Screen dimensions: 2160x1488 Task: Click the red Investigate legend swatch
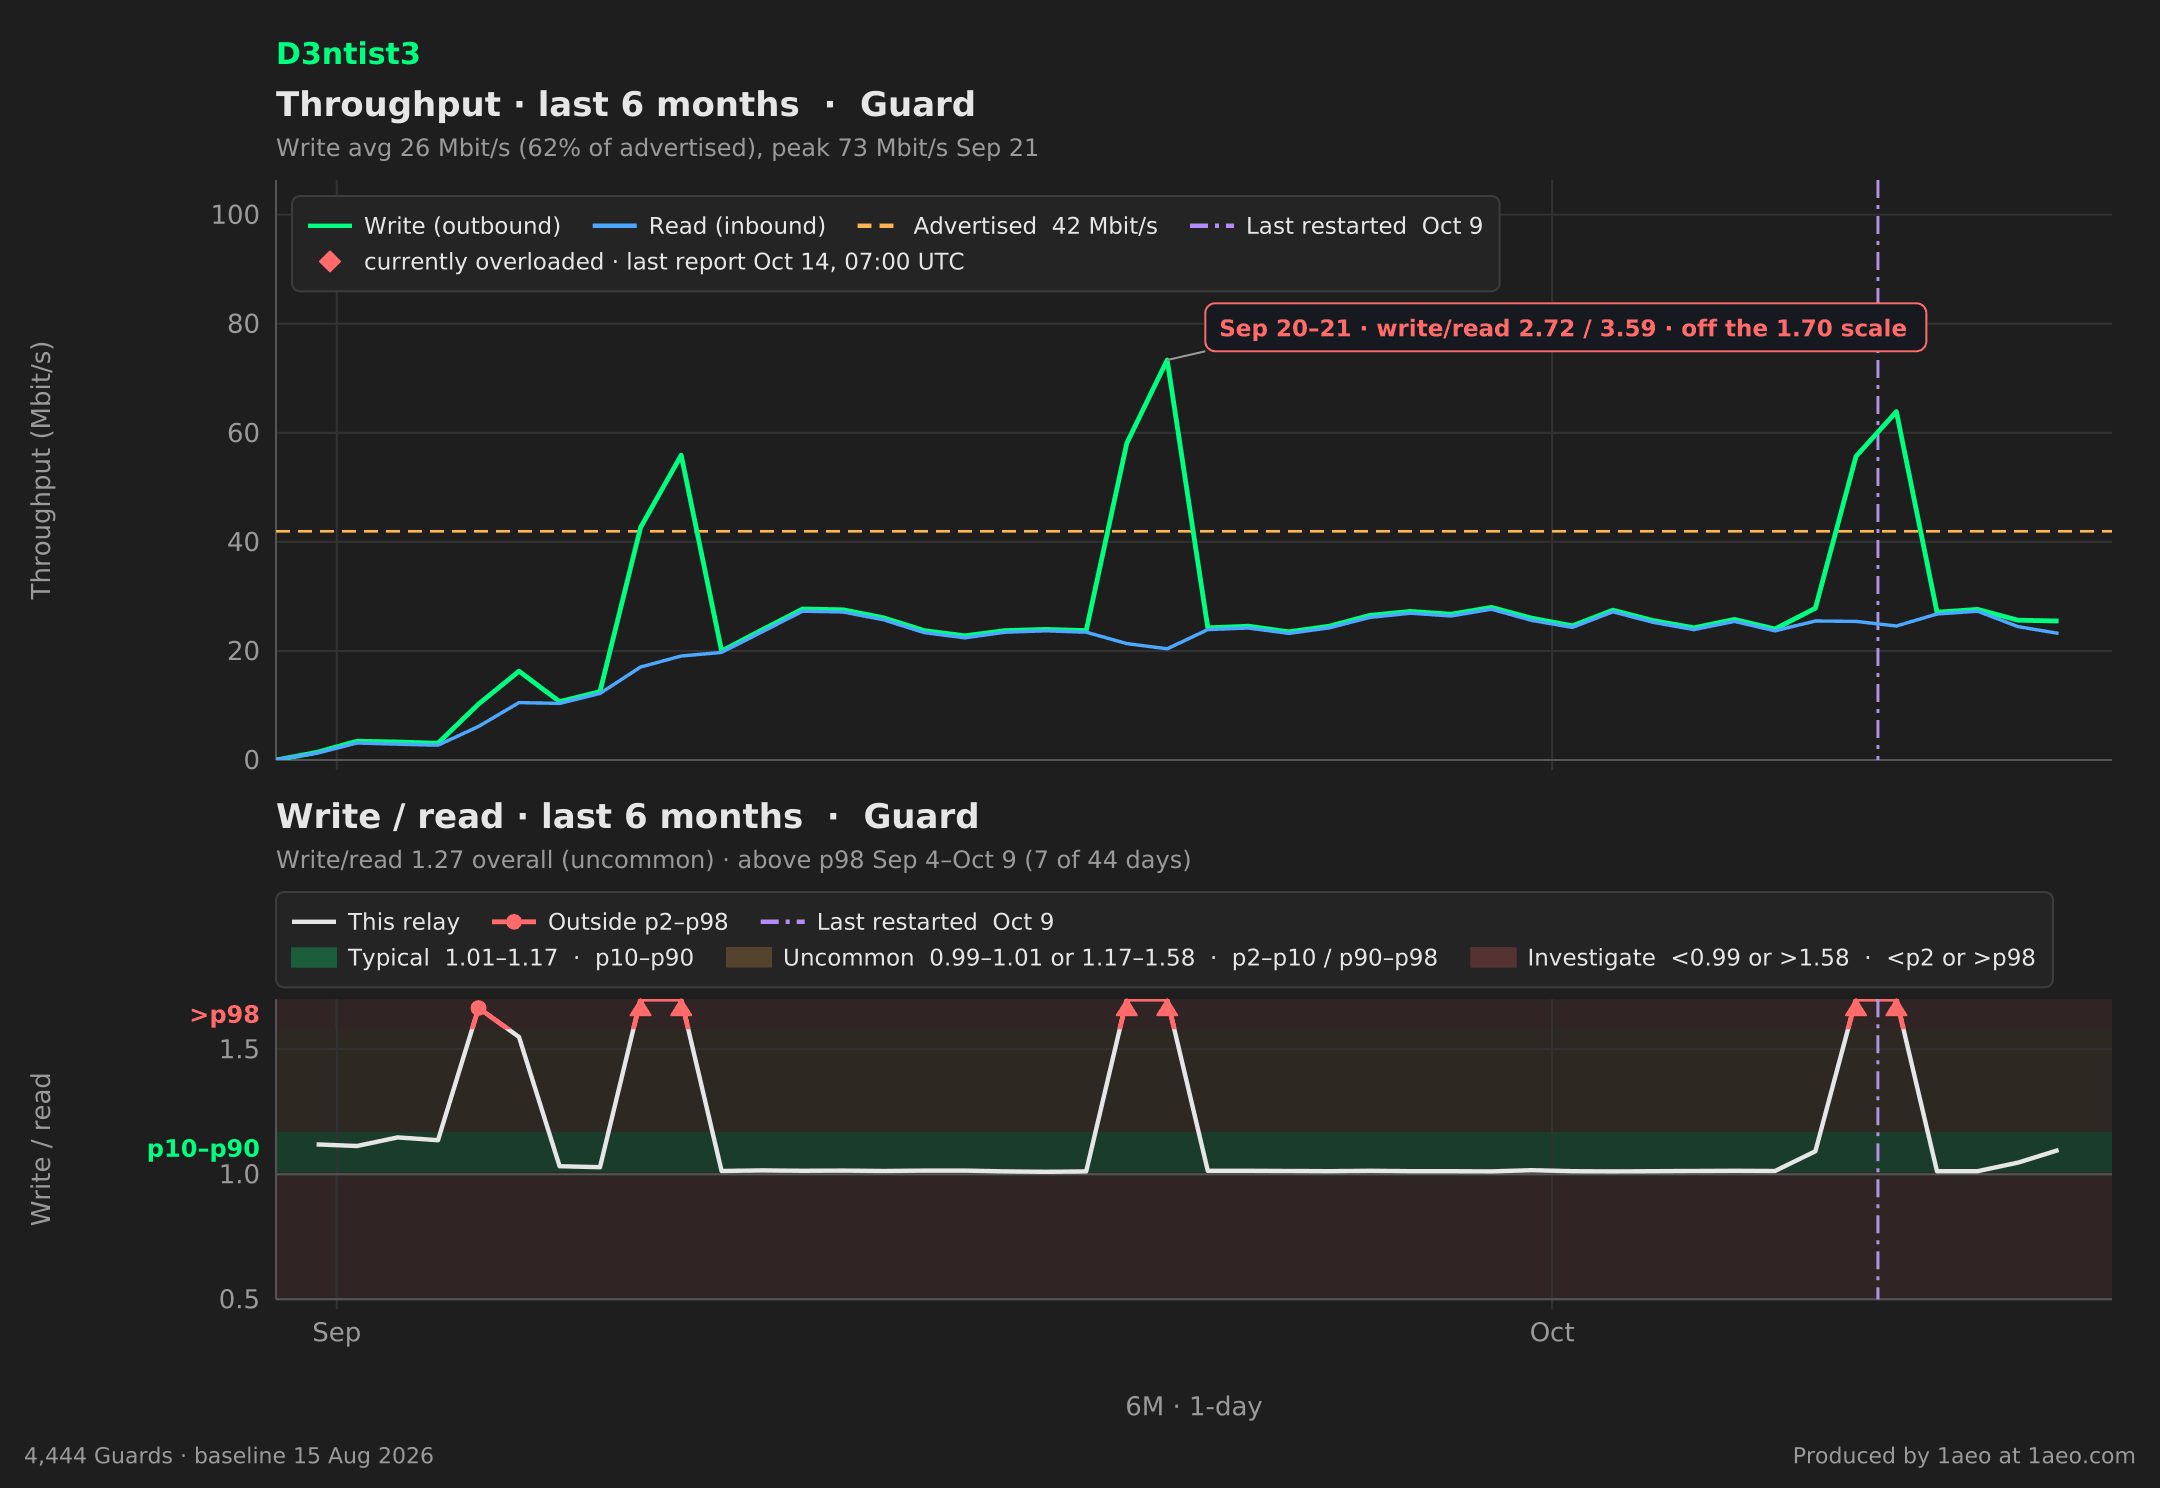point(1493,958)
